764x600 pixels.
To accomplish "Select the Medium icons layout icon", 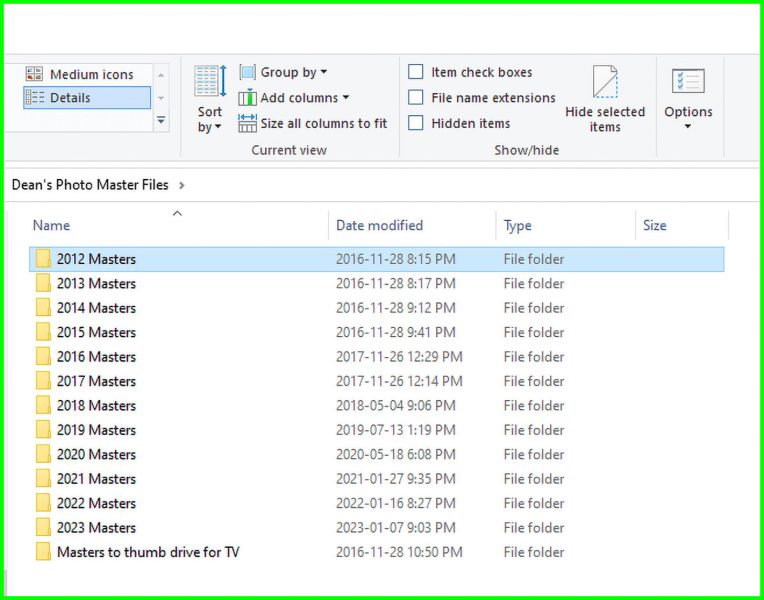I will [34, 74].
